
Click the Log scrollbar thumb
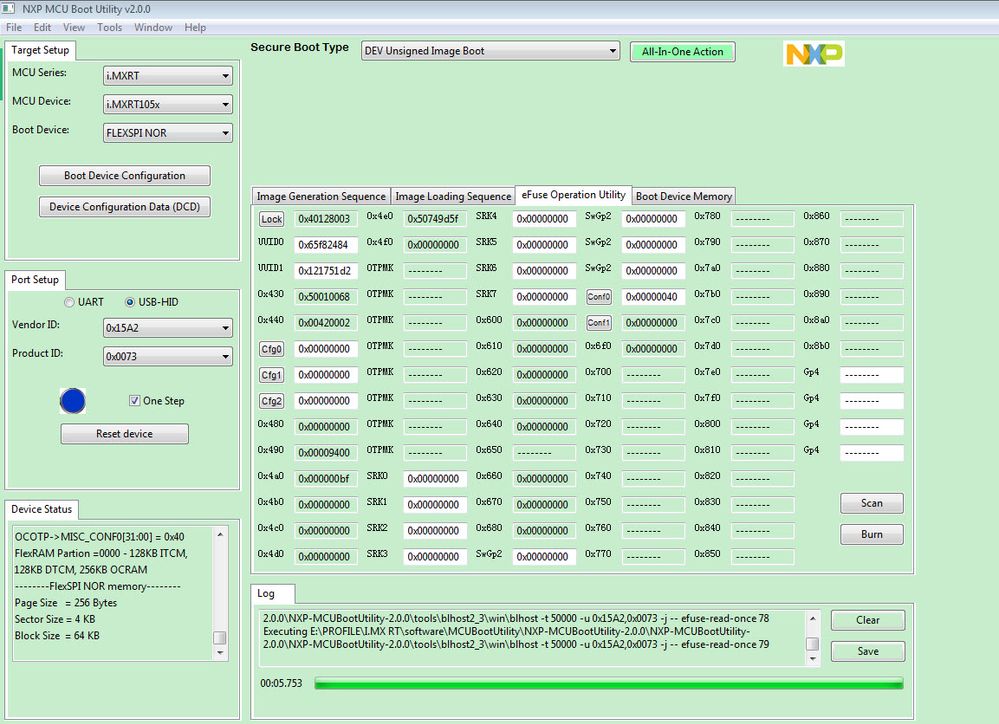812,644
